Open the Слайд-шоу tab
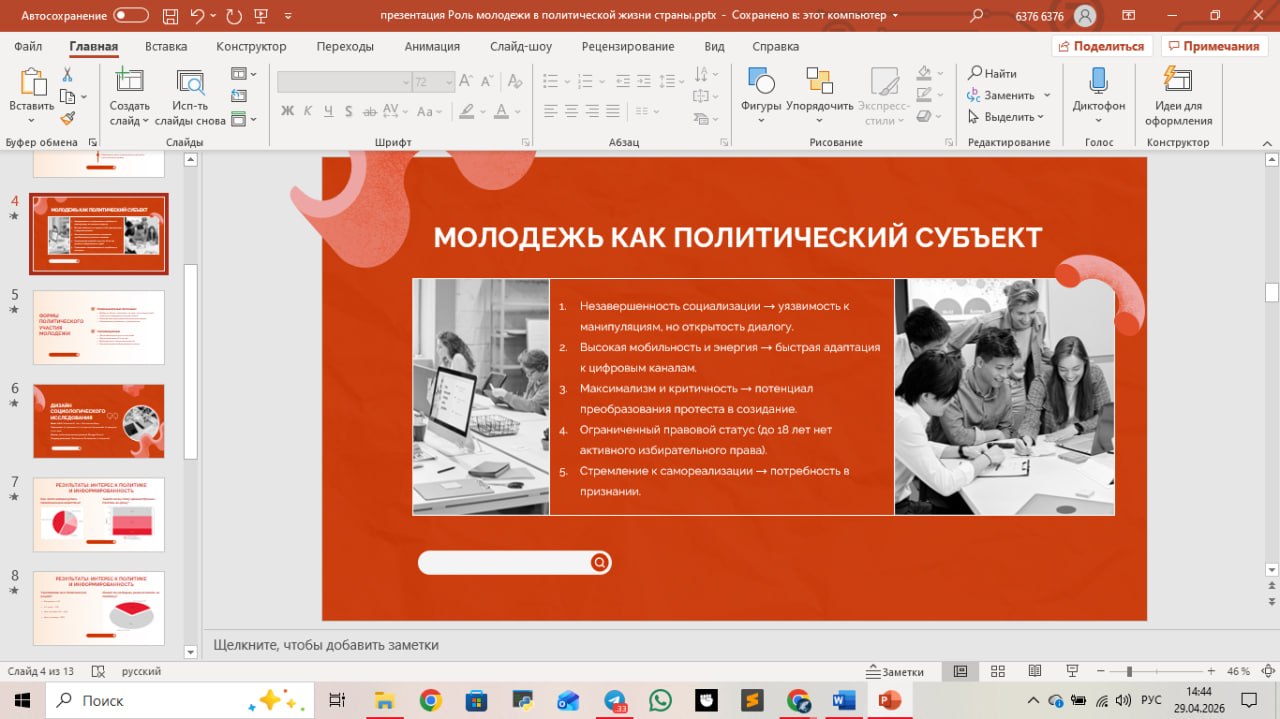This screenshot has height=719, width=1280. (x=521, y=47)
